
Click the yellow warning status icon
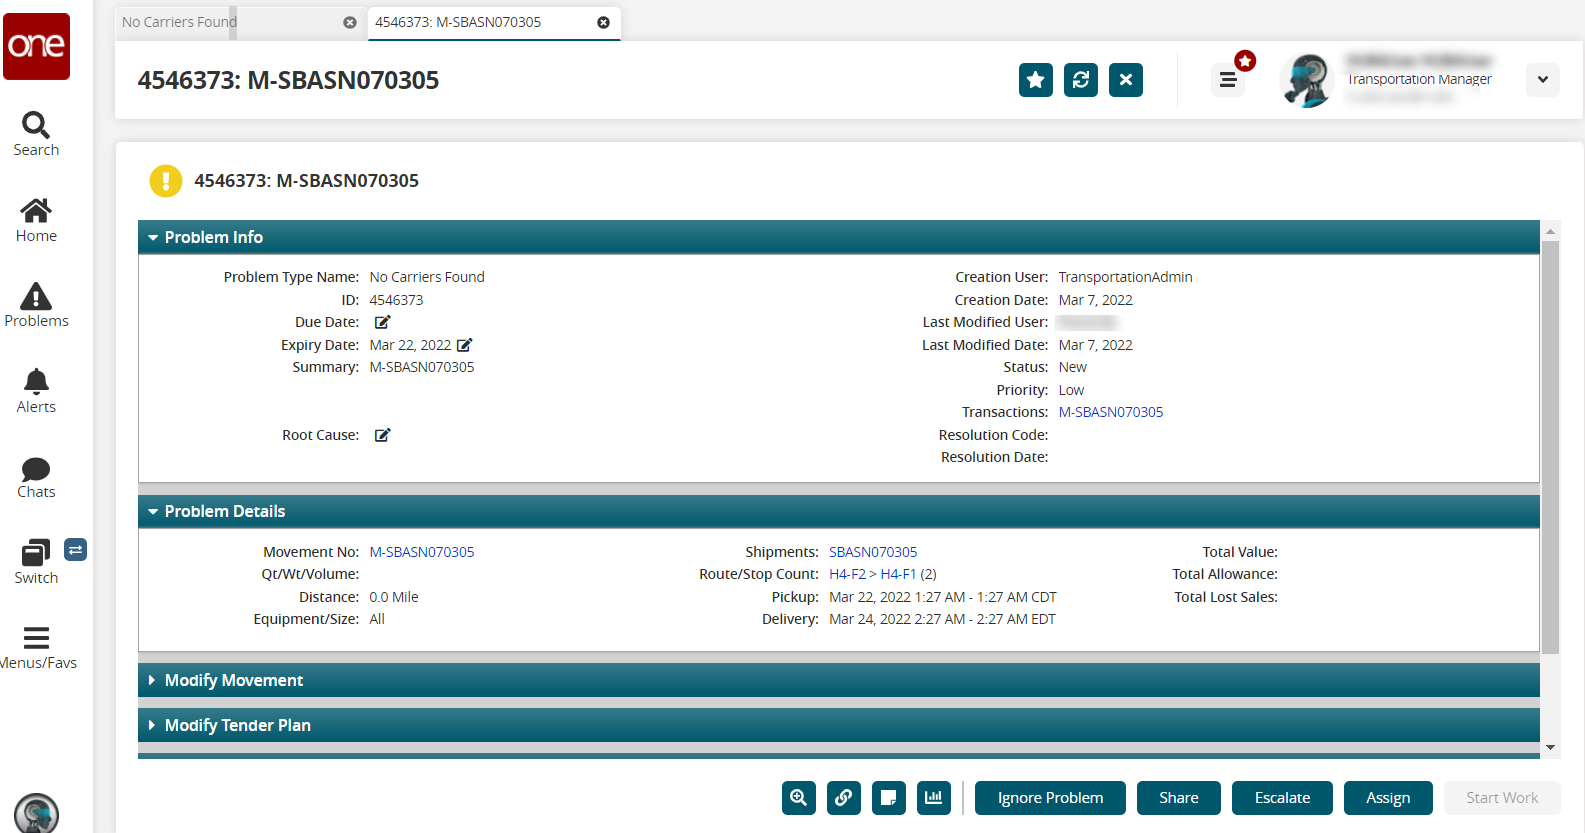[x=166, y=181]
